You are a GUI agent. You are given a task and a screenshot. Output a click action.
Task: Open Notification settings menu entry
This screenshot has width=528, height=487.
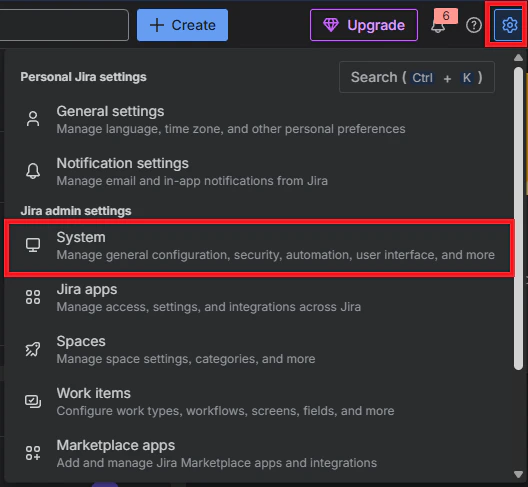259,171
